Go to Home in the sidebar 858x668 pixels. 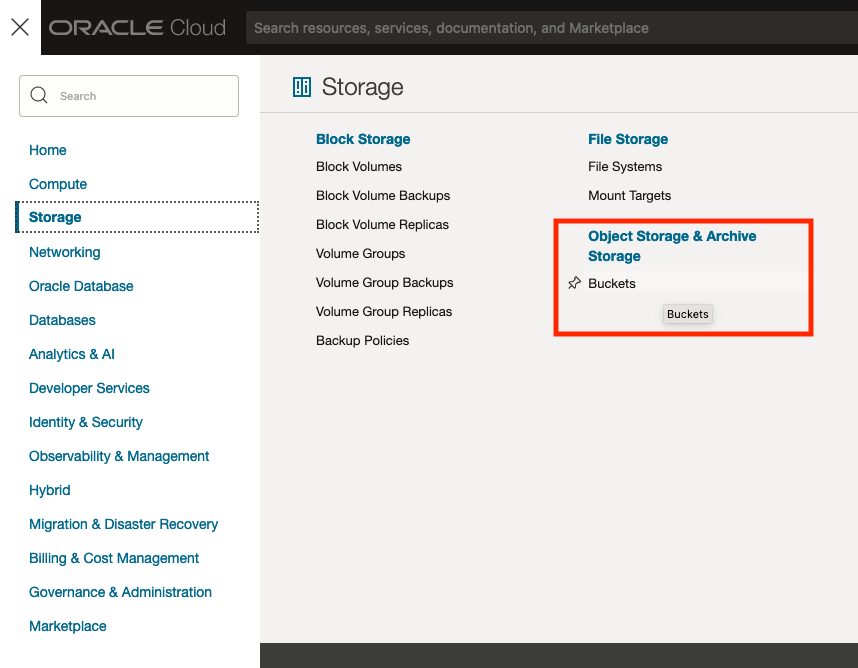48,150
